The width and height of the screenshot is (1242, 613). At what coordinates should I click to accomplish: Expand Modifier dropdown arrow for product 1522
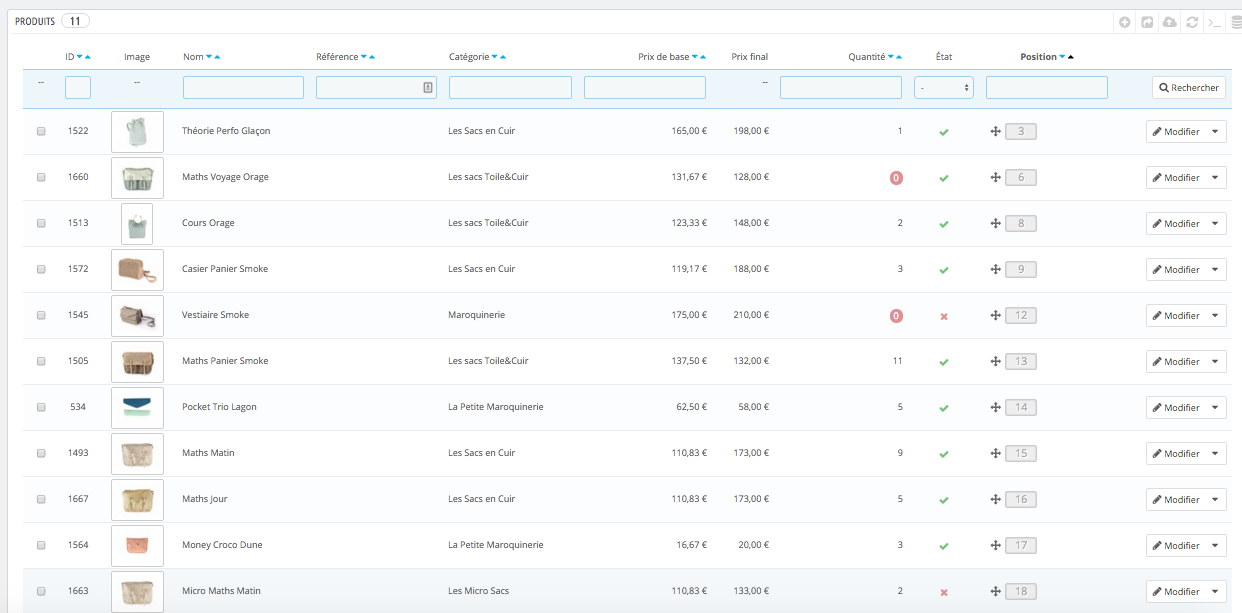click(x=1214, y=131)
